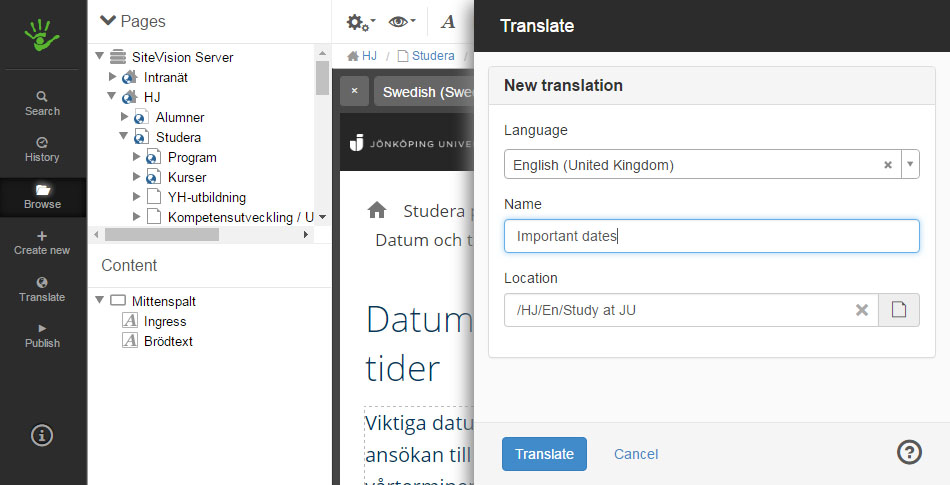Clear the selected English language

coord(887,165)
